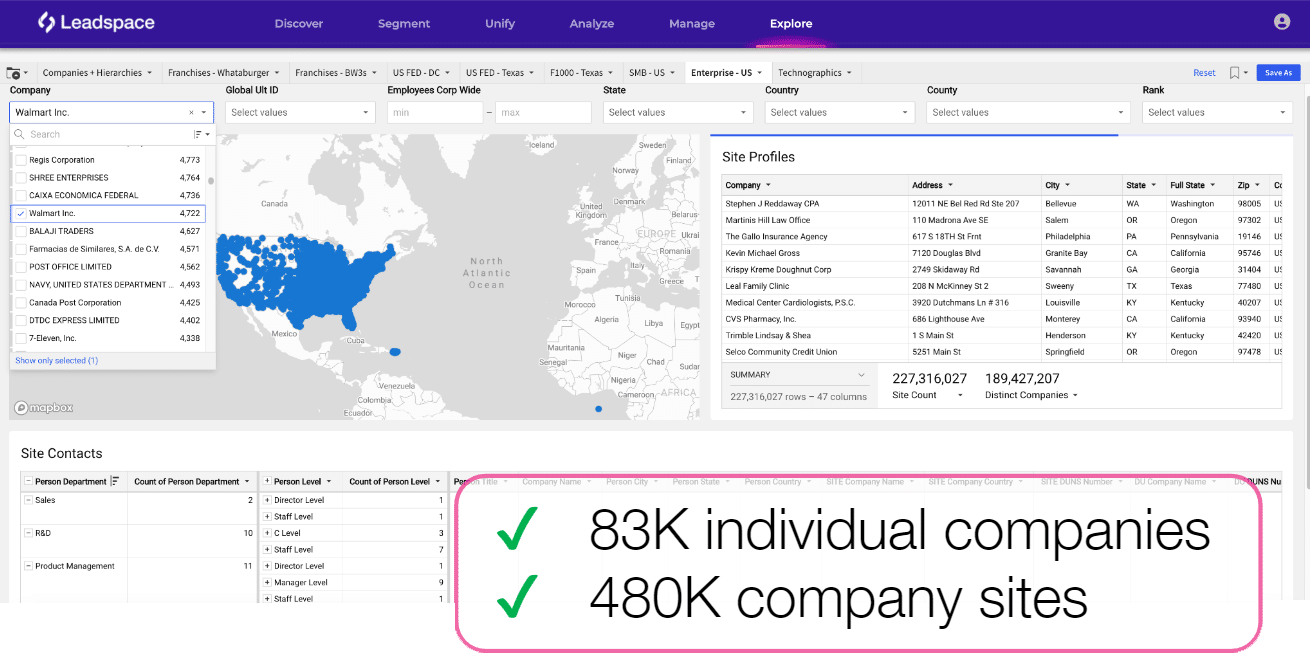Click the Reset link
Viewport: 1310px width, 653px height.
pos(1204,73)
